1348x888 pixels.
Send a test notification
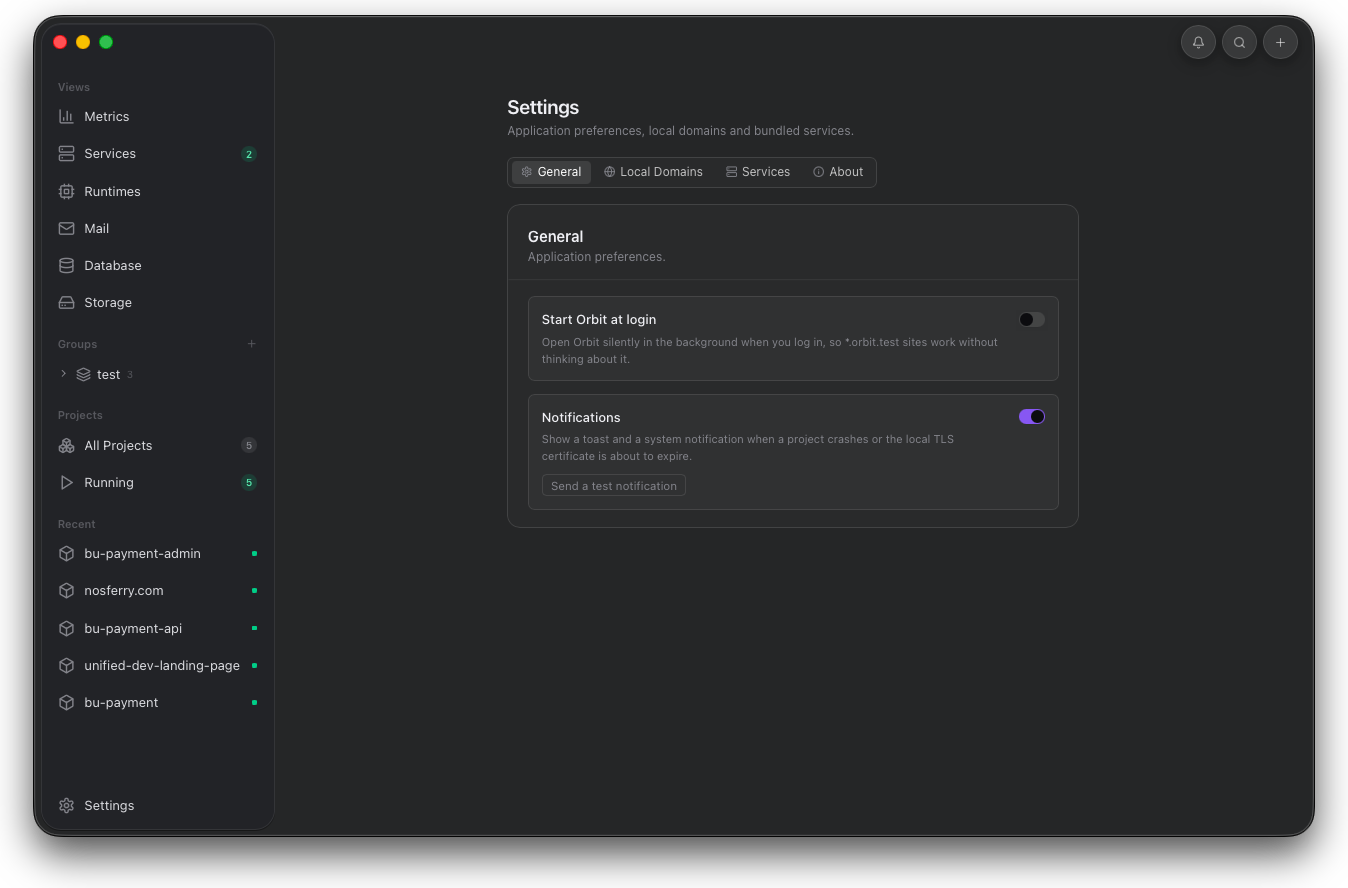pos(614,486)
